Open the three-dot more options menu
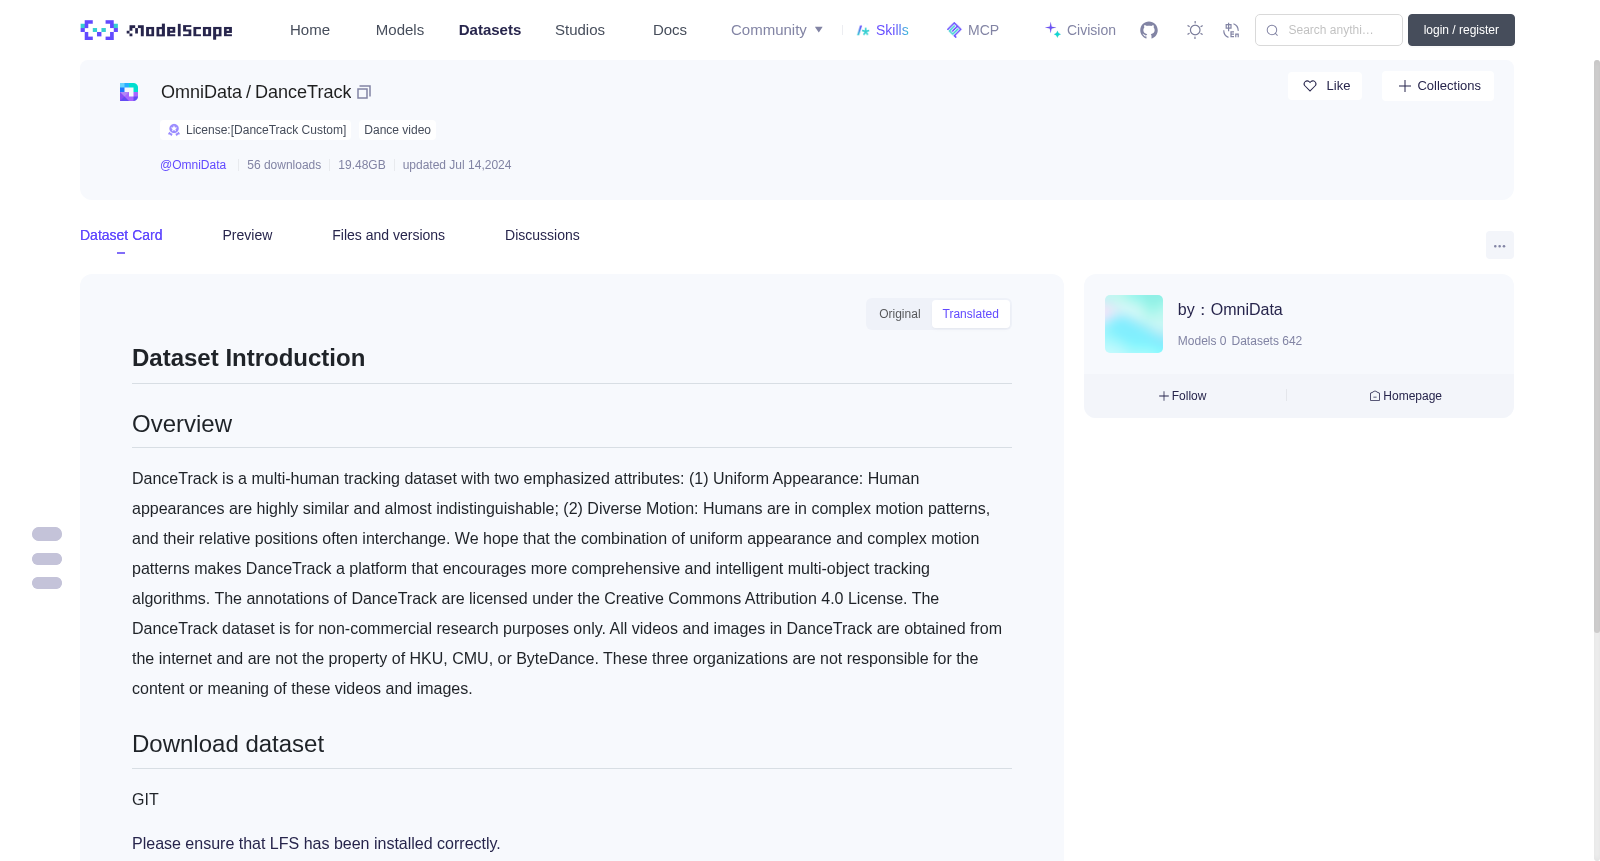This screenshot has height=861, width=1600. click(x=1499, y=245)
